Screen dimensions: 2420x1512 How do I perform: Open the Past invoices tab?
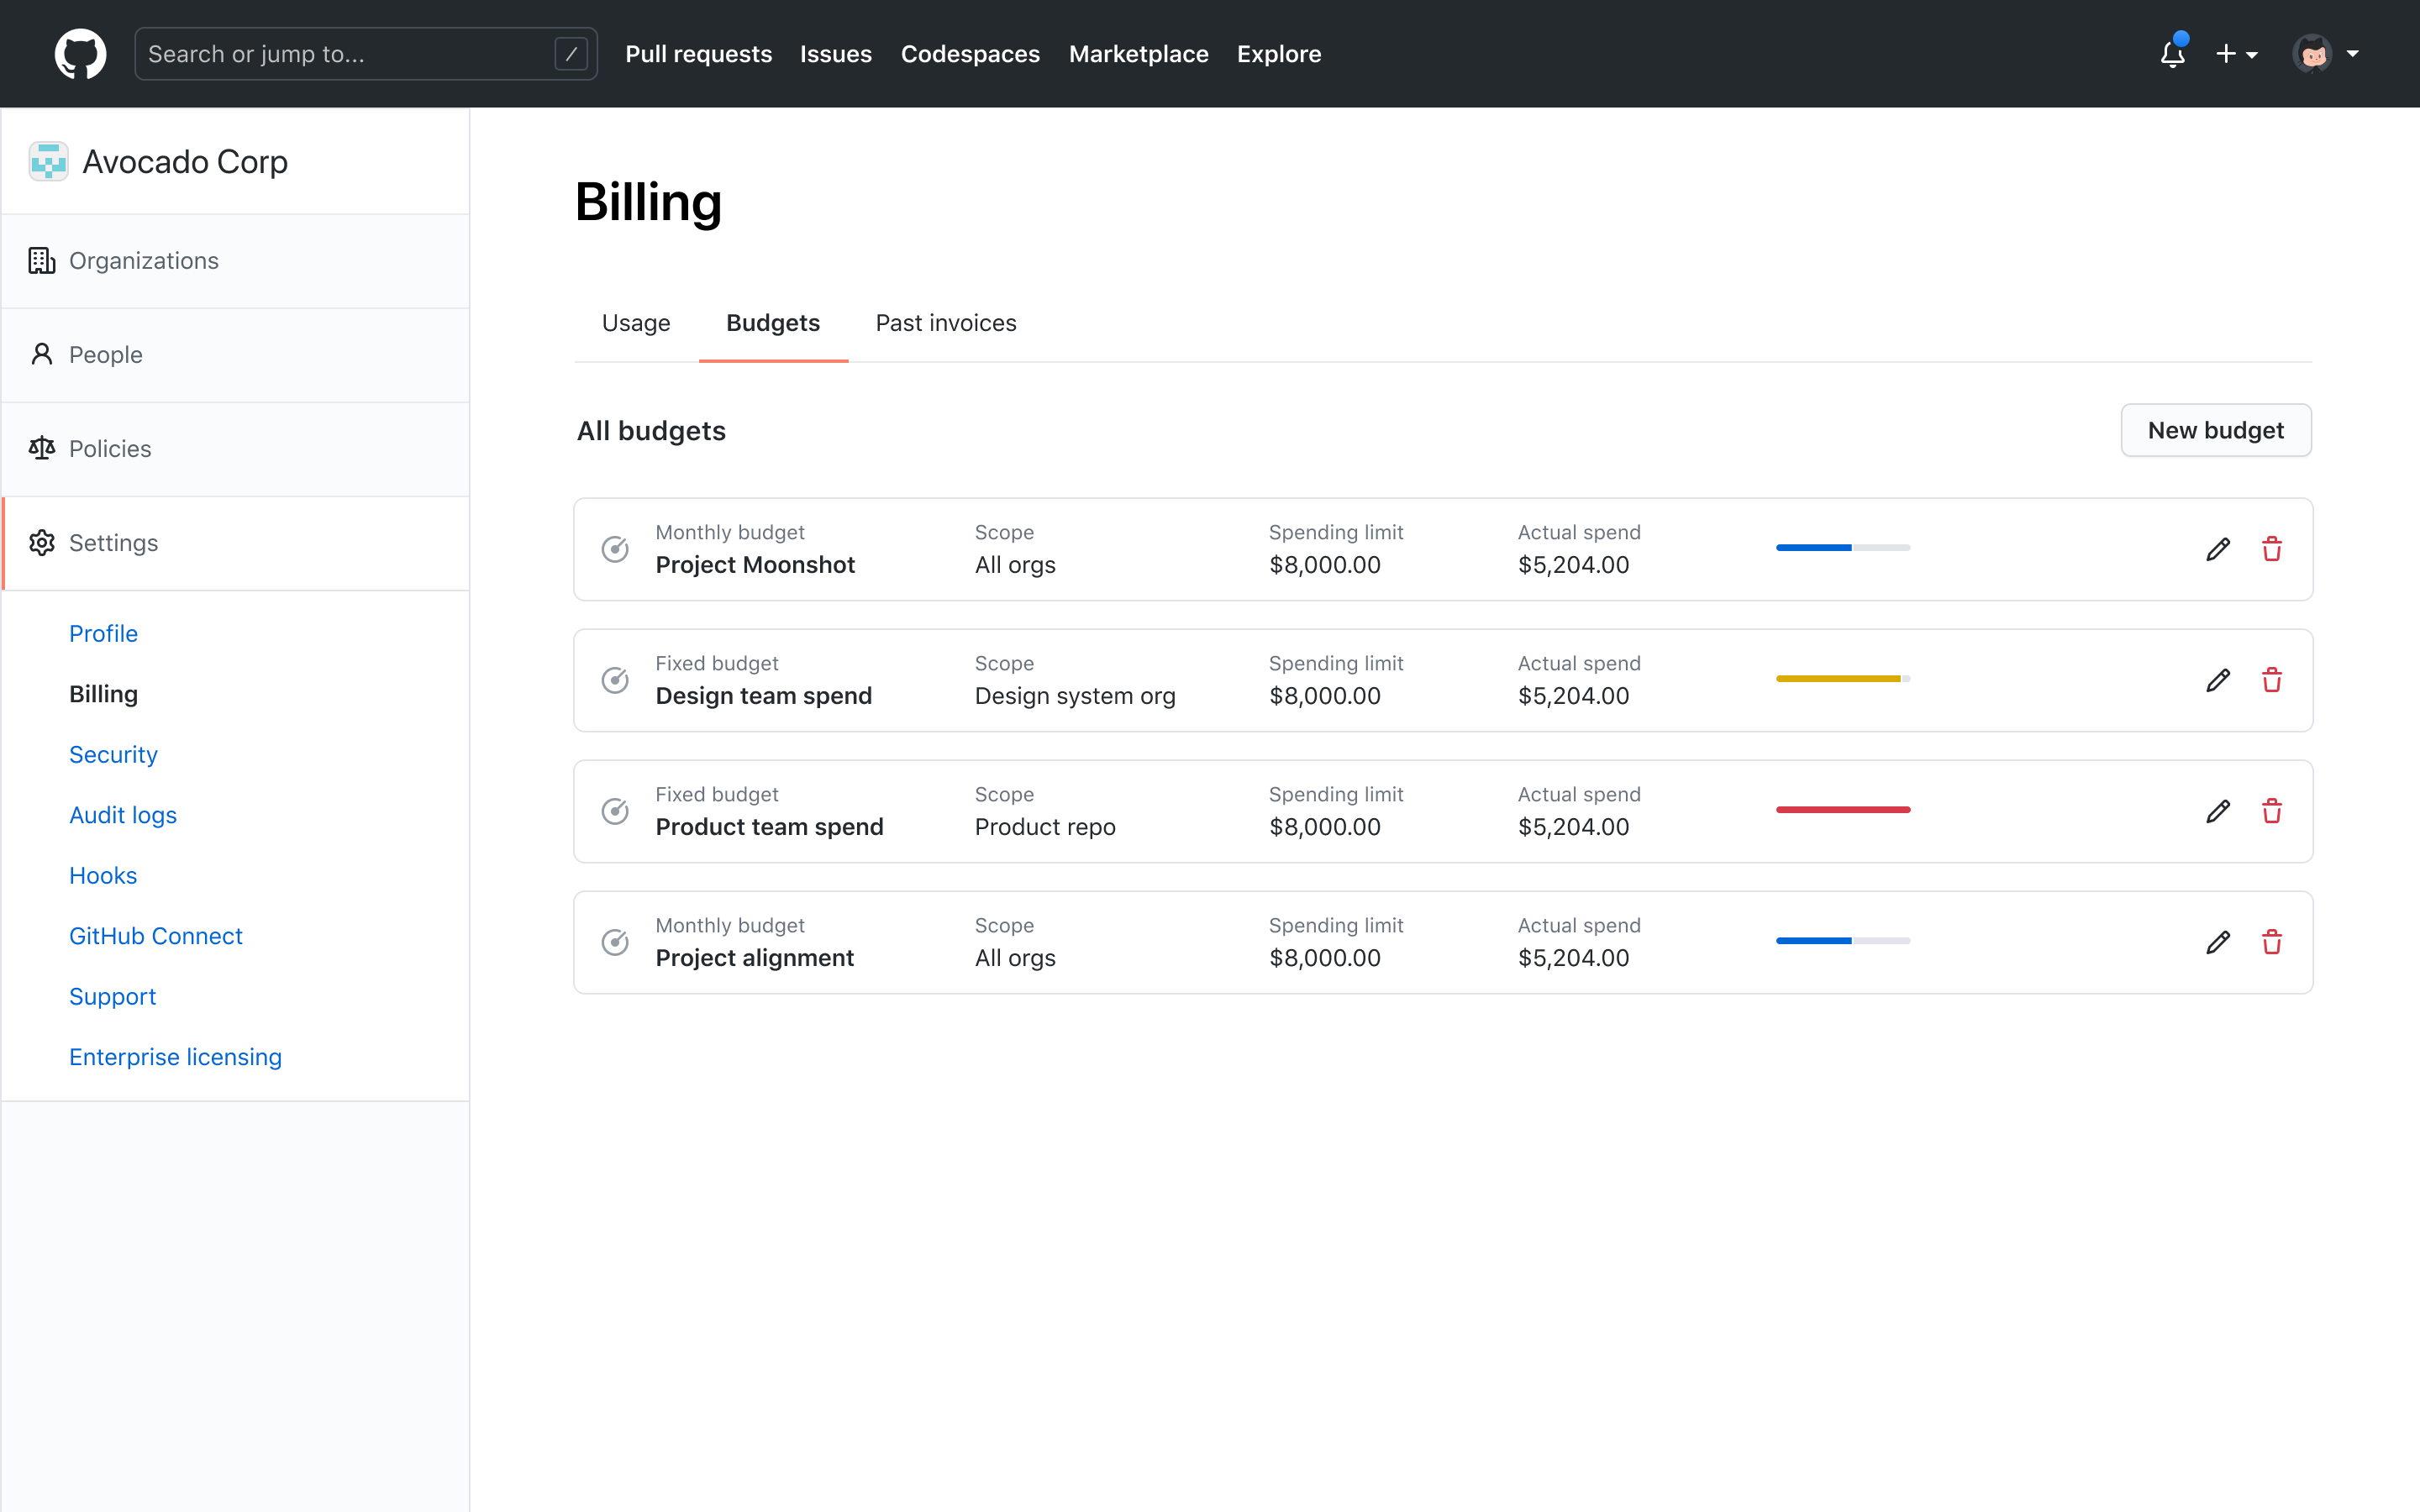tap(945, 322)
